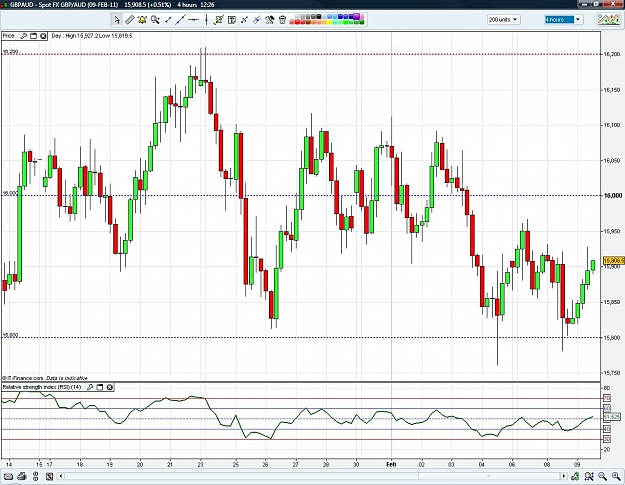Select the arrow pointer tool

117,20
